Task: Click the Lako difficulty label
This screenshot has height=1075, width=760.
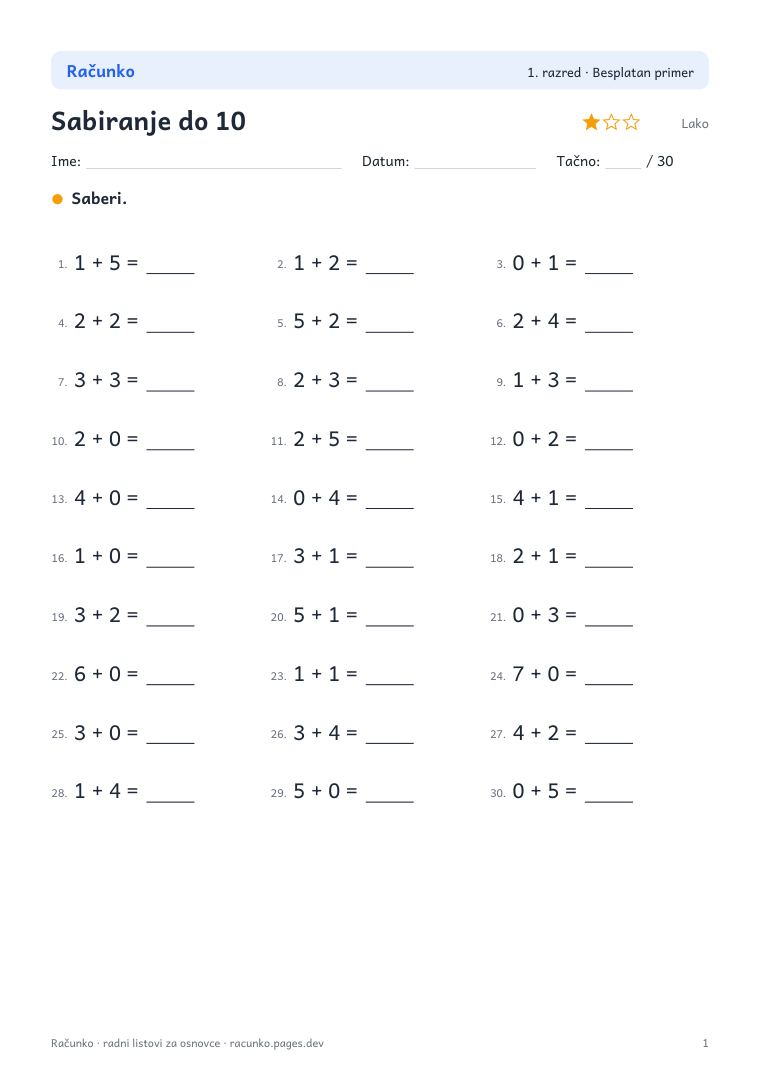Action: point(695,124)
